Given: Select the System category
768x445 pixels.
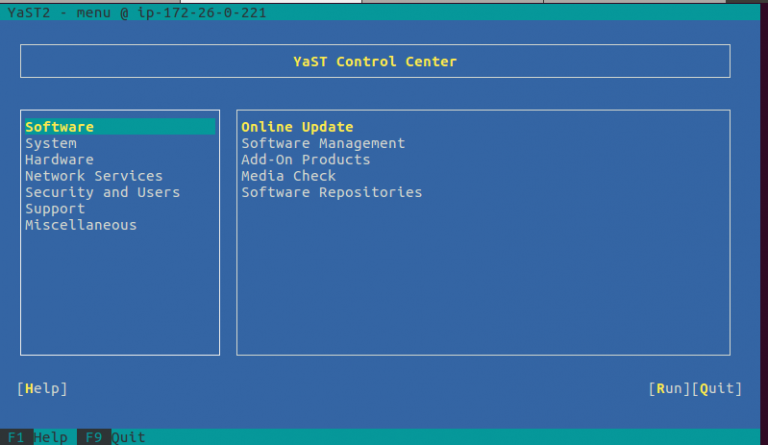Looking at the screenshot, I should (x=51, y=144).
